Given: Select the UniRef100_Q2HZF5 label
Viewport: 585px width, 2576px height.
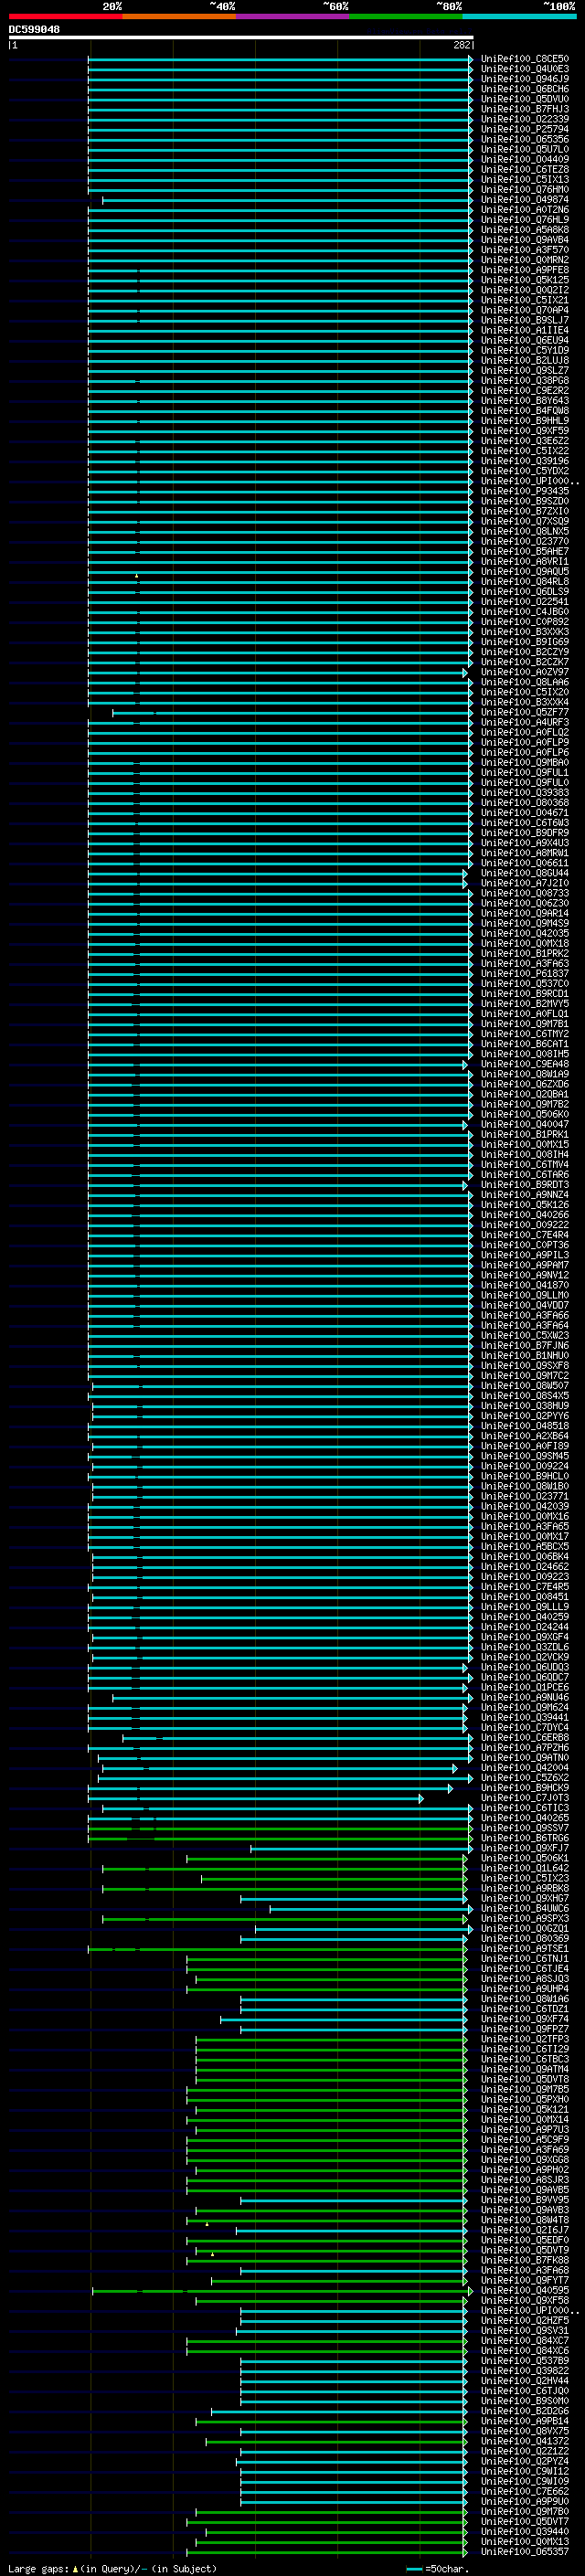Looking at the screenshot, I should (525, 2321).
